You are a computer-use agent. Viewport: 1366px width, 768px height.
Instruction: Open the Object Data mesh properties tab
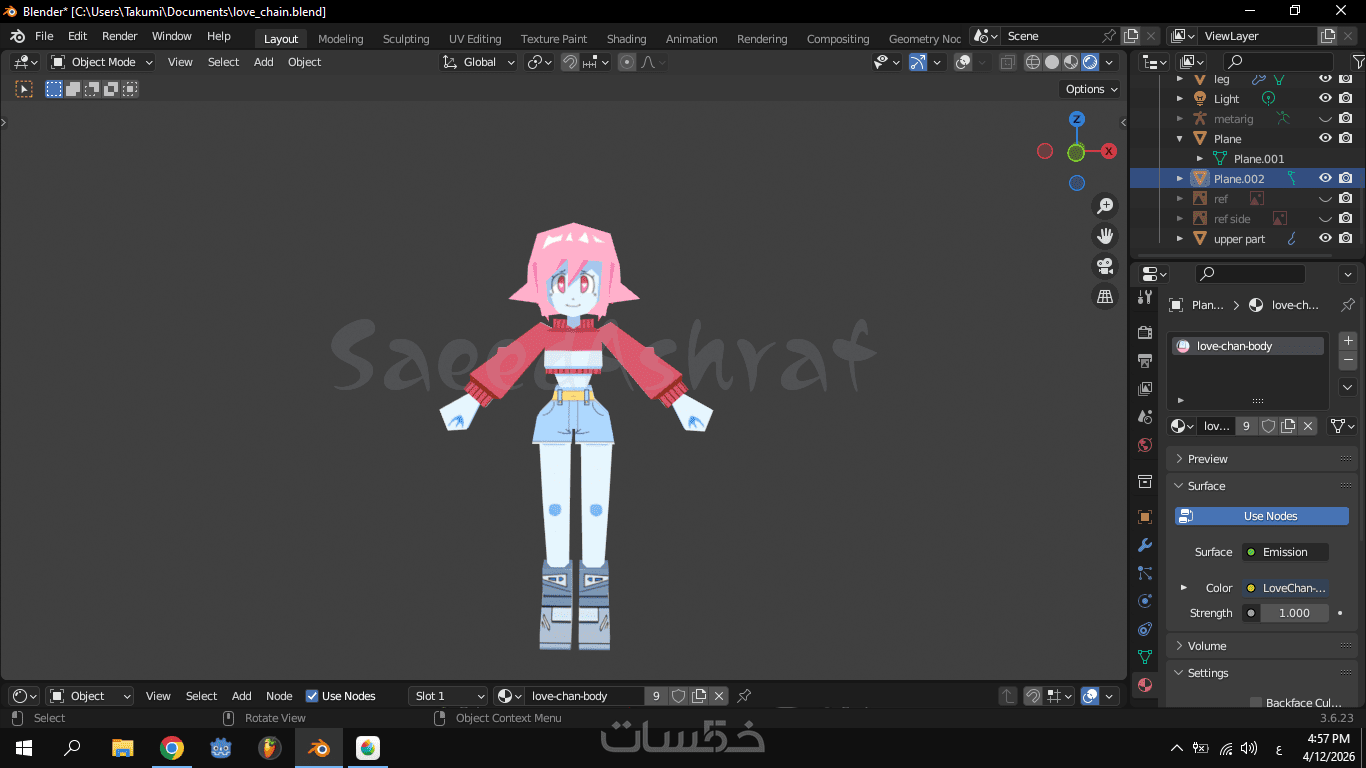click(1145, 657)
